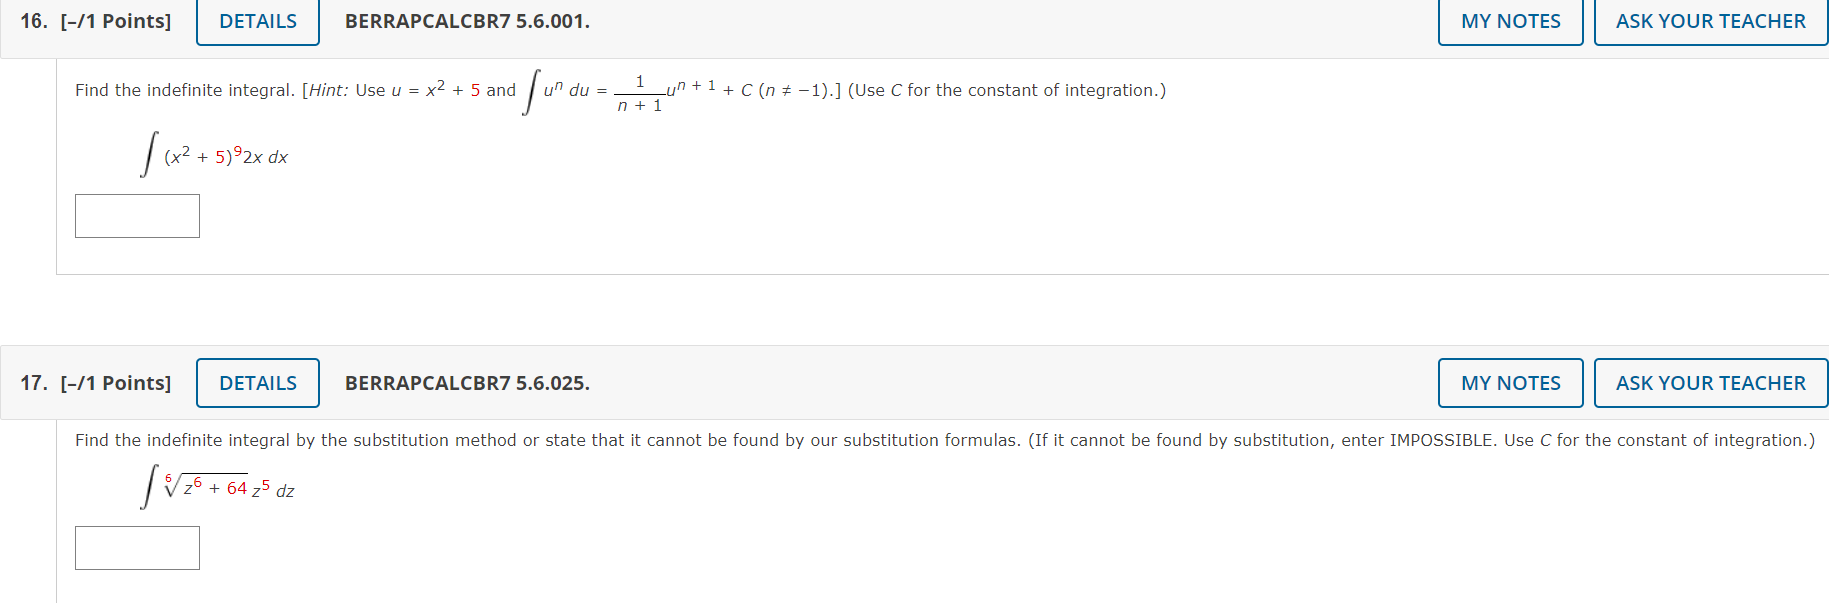Screen dimensions: 1829x603
Task: Click the hint text in question 16
Action: [620, 90]
